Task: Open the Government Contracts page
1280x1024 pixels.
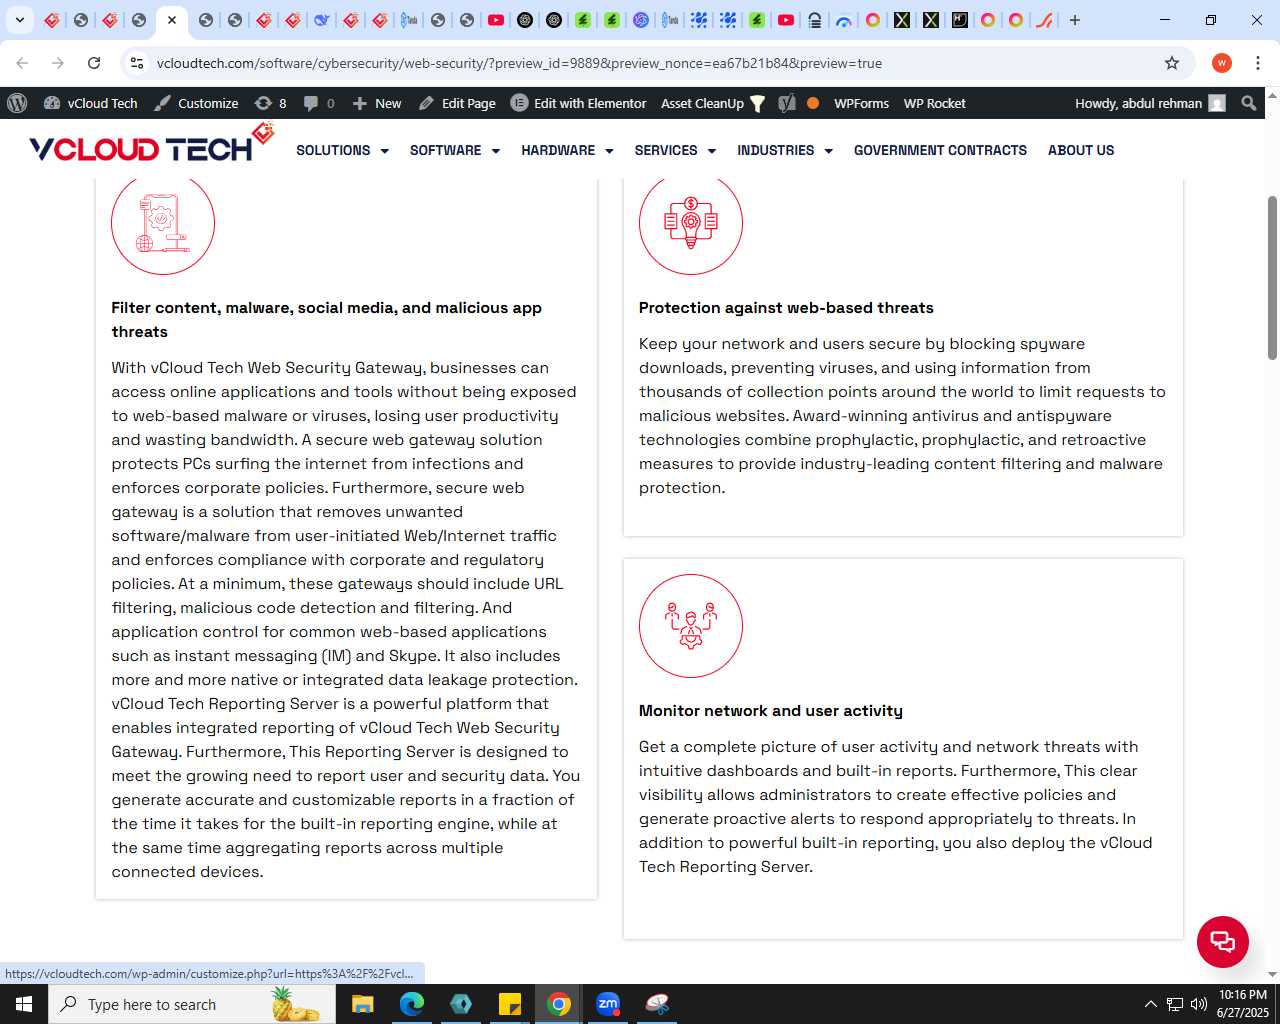Action: point(940,150)
